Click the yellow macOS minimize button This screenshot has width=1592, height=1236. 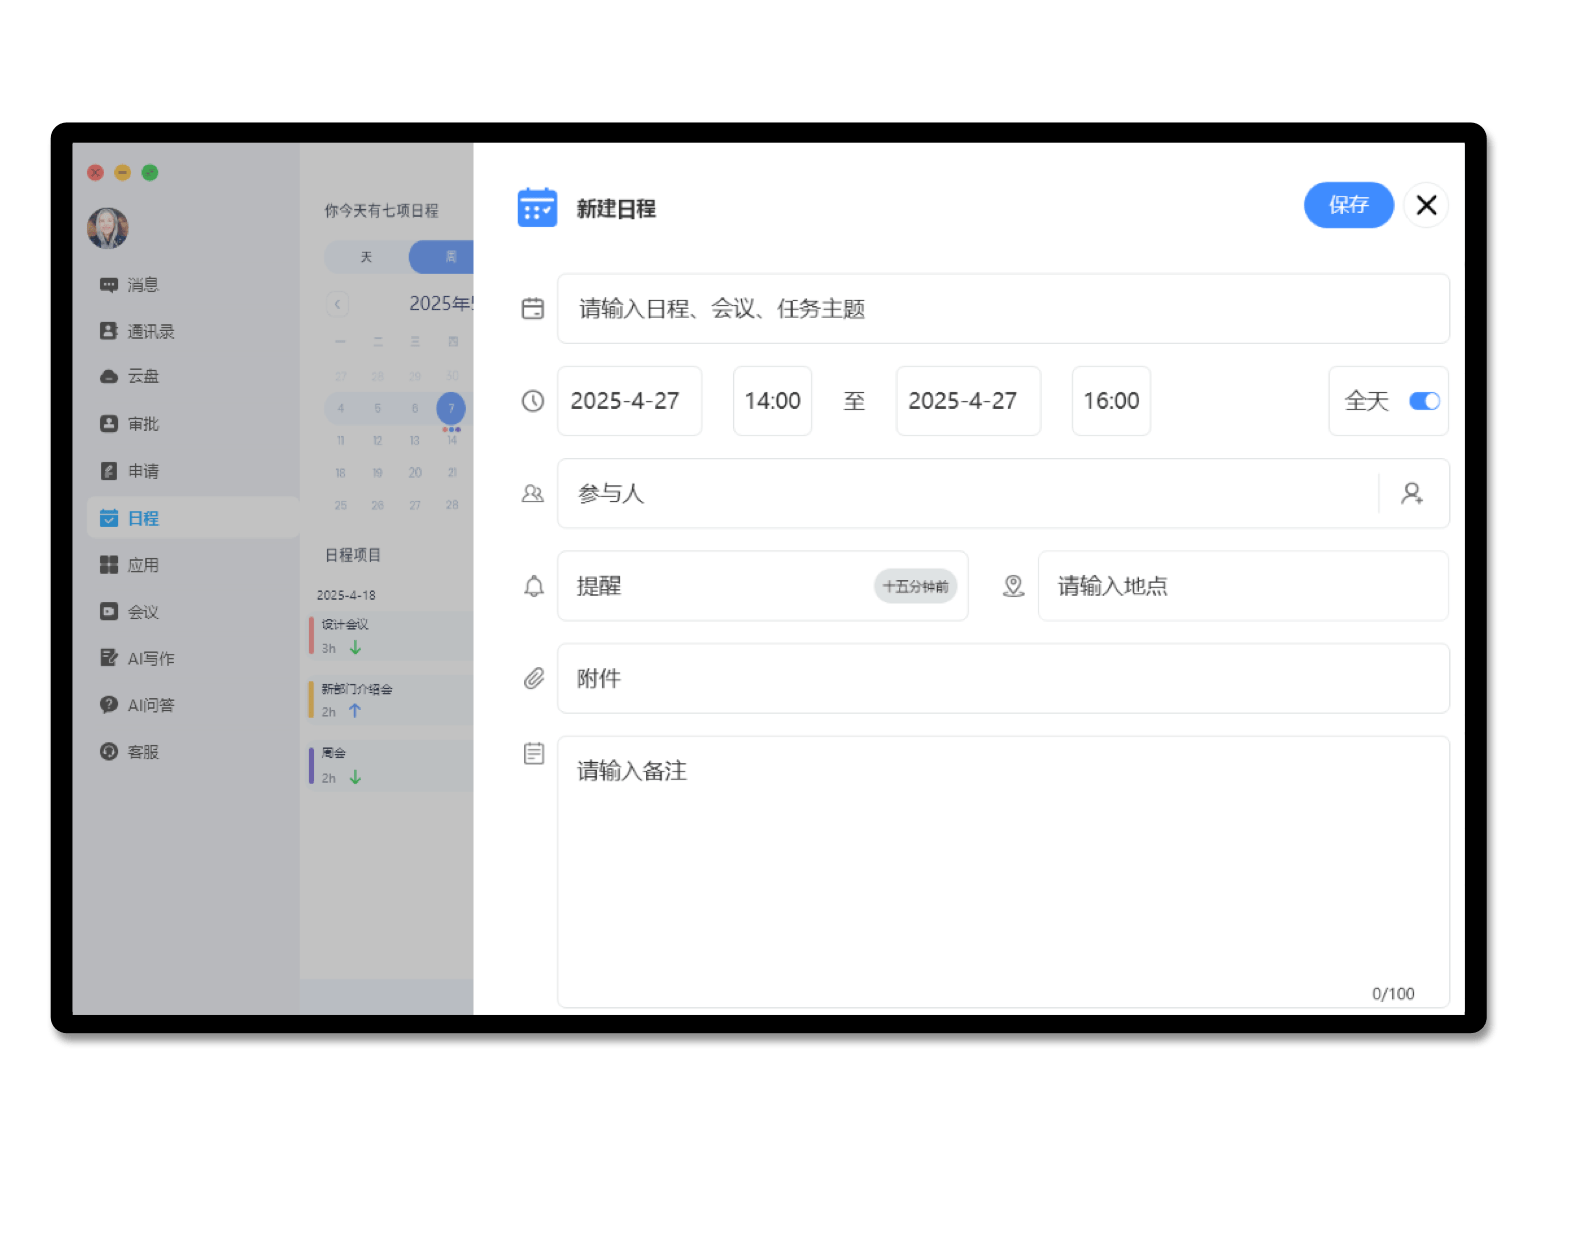click(x=123, y=173)
